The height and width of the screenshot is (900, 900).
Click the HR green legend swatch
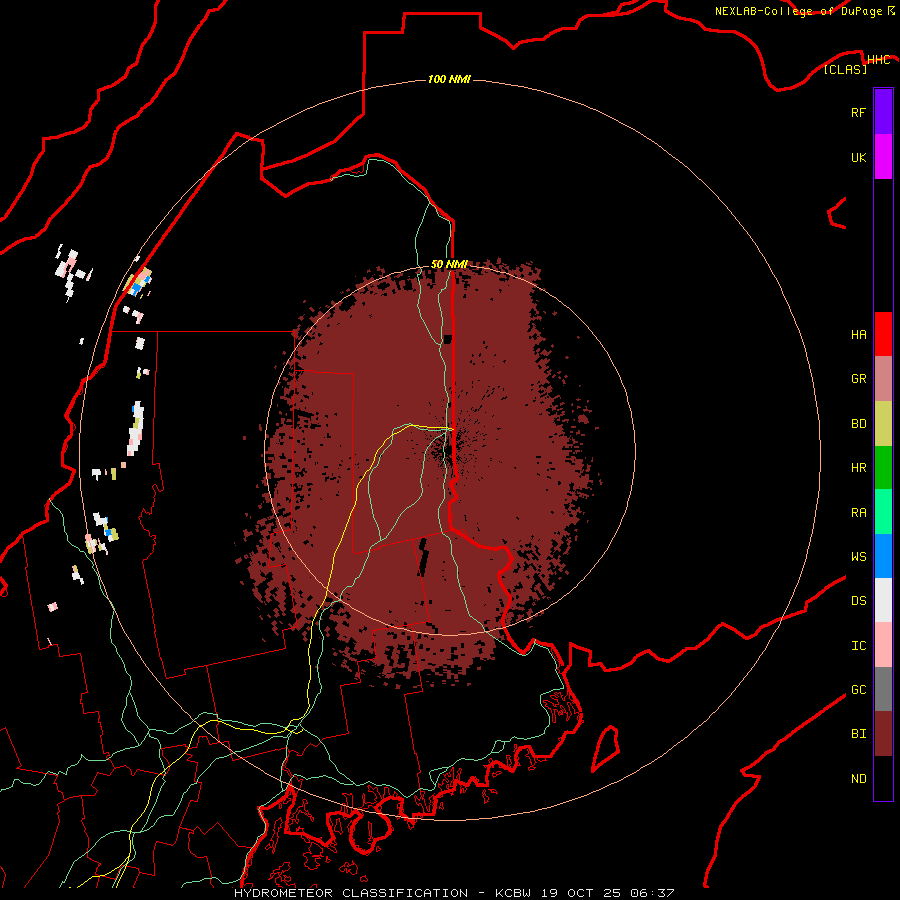click(883, 468)
